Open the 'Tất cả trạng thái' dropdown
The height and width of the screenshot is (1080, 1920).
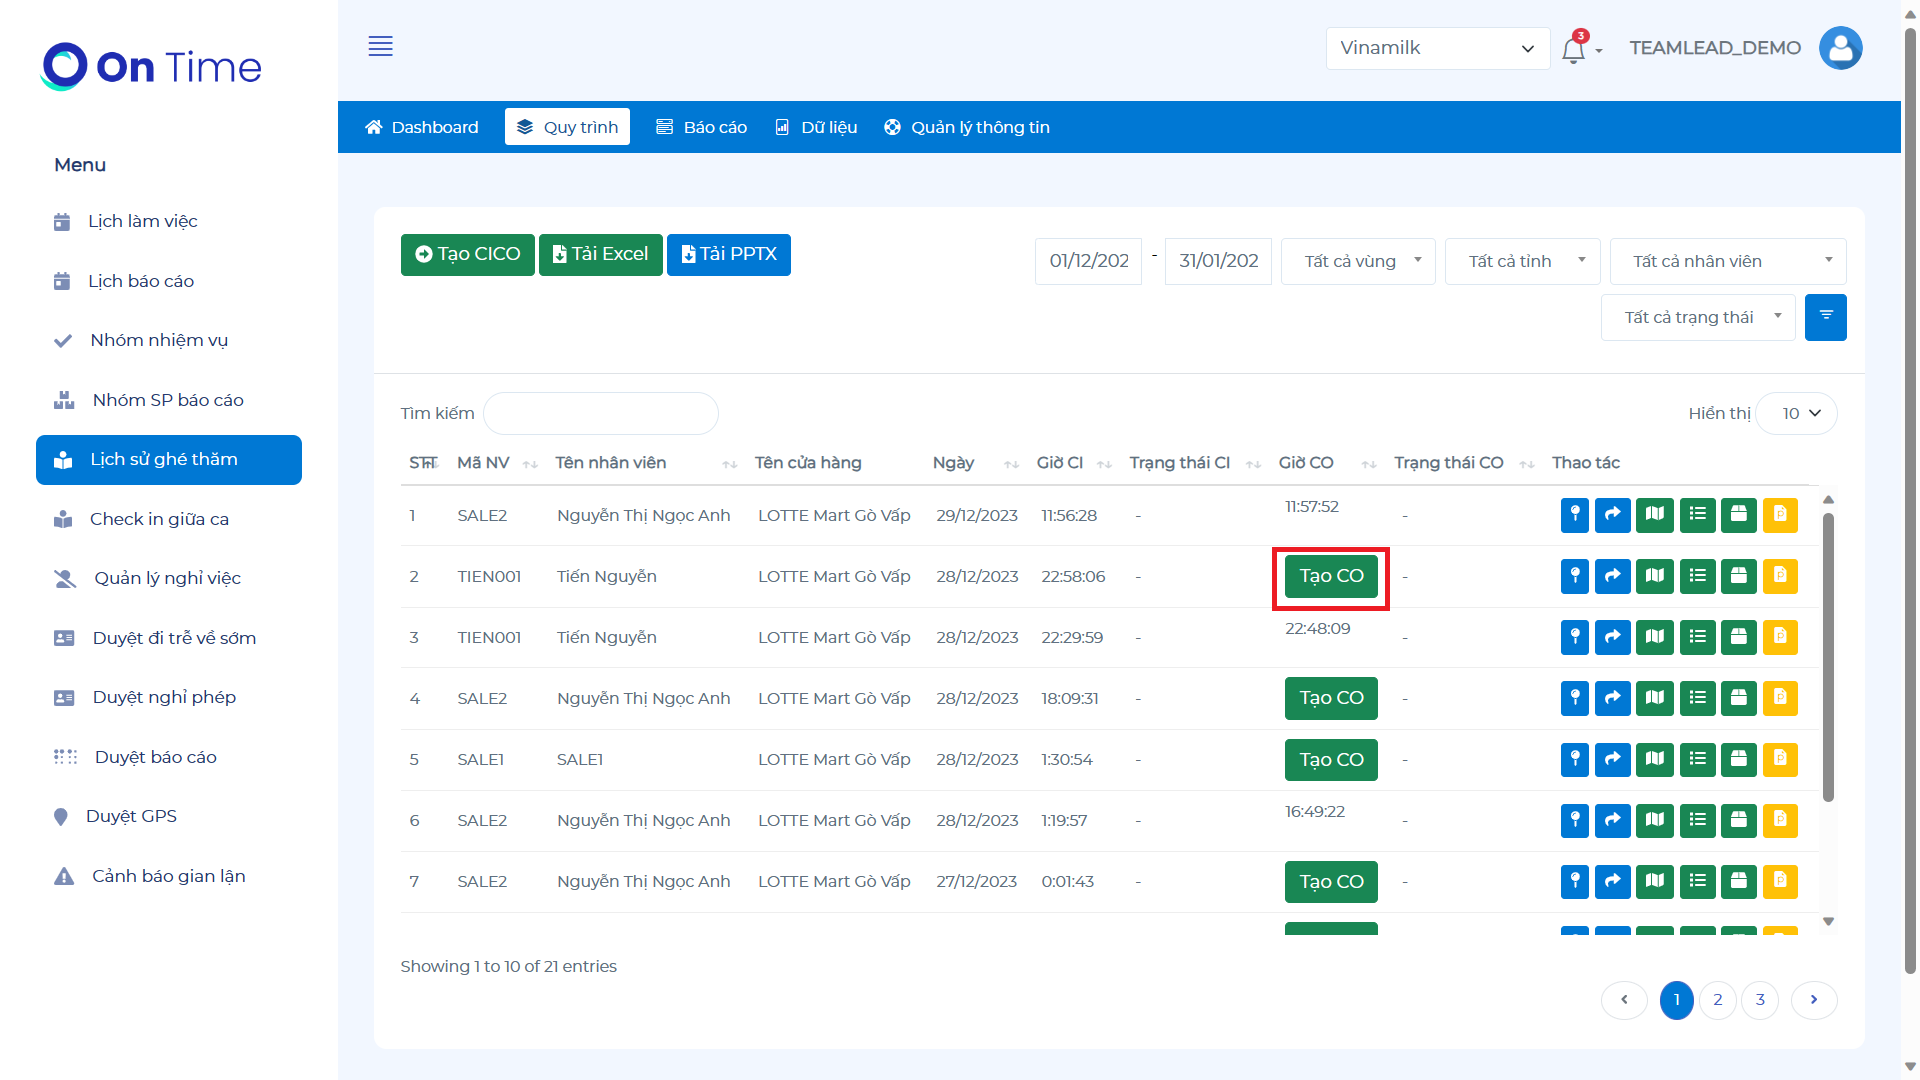[x=1698, y=317]
